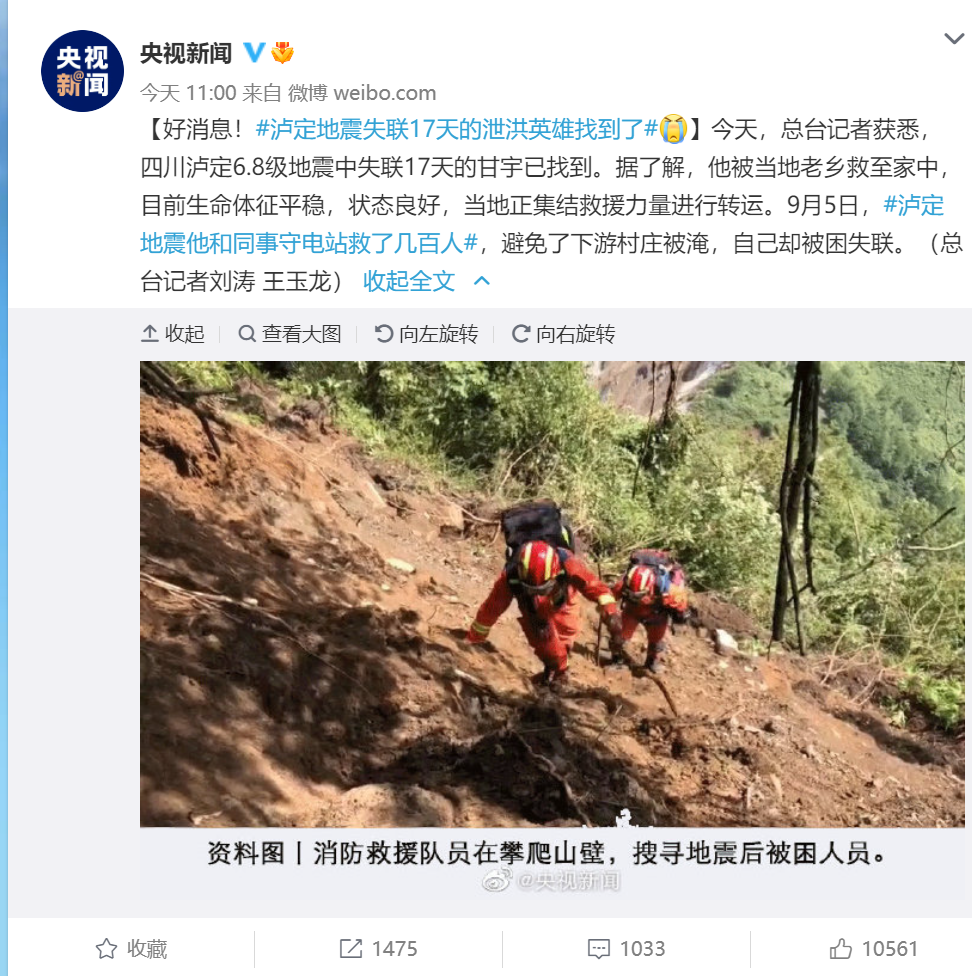Viewport: 972px width, 976px height.
Task: Open the 央视新闻 profile avatar
Action: pos(82,71)
